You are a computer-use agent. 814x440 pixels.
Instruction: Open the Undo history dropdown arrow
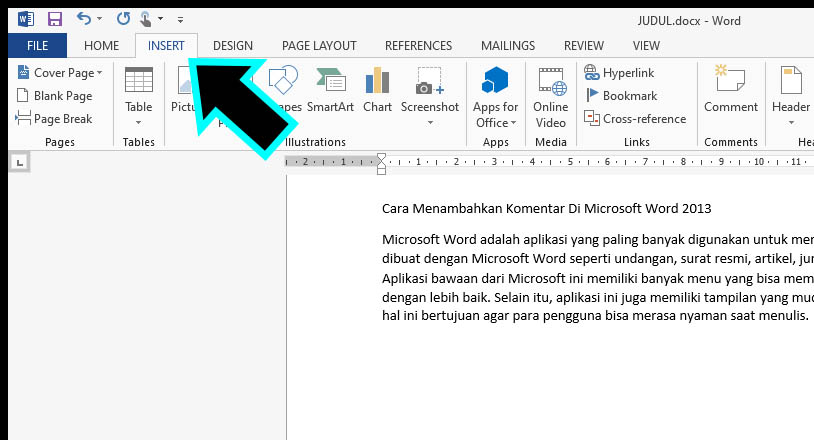(100, 19)
